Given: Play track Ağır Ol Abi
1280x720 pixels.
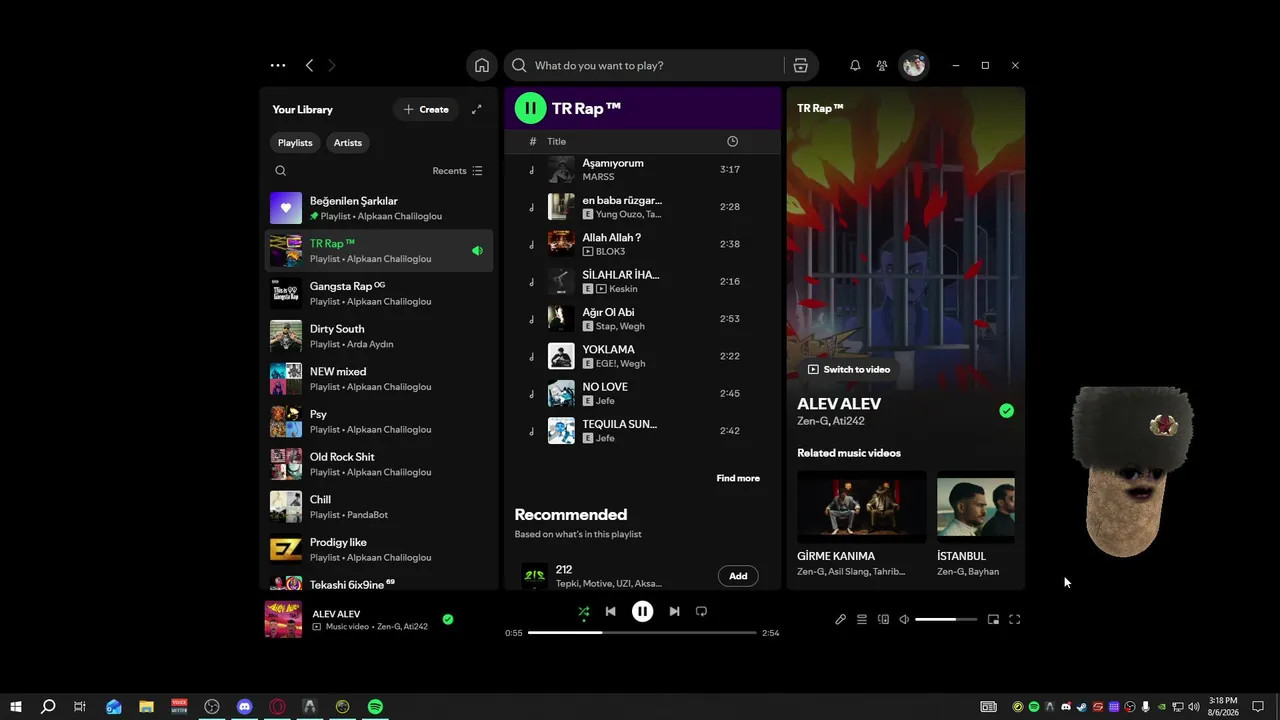Looking at the screenshot, I should [x=642, y=319].
